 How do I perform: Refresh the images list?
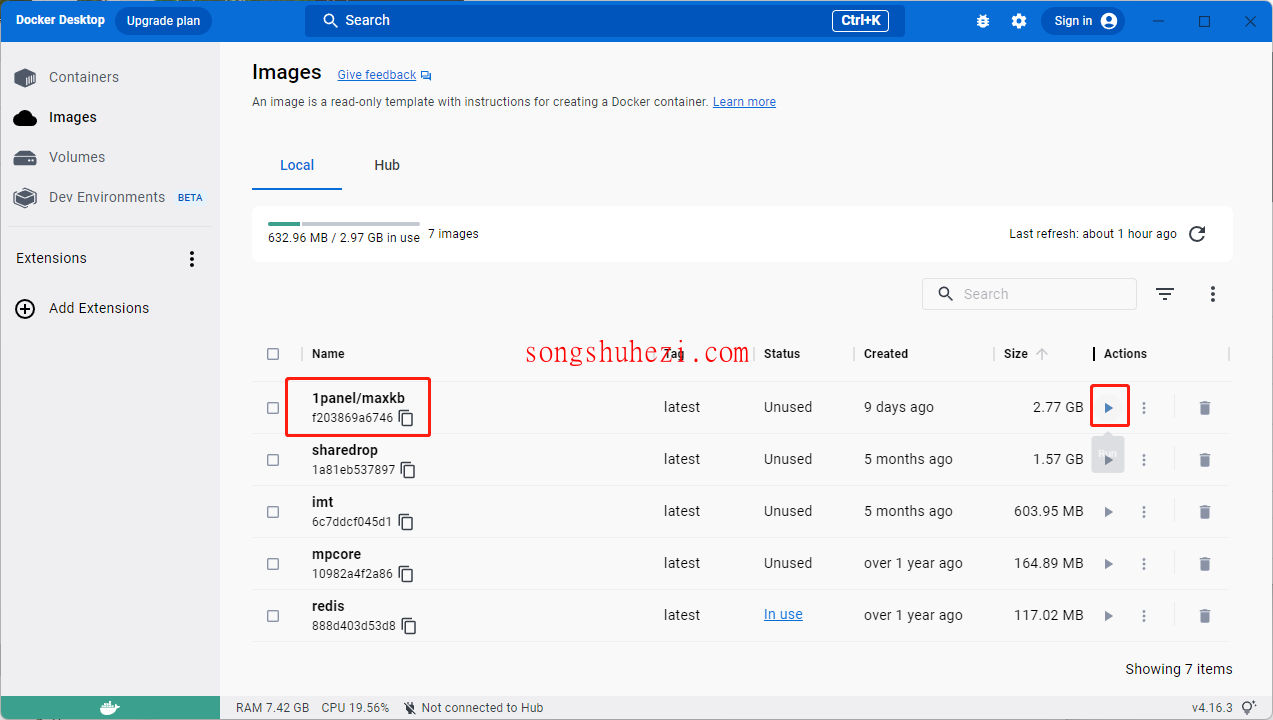pyautogui.click(x=1197, y=234)
